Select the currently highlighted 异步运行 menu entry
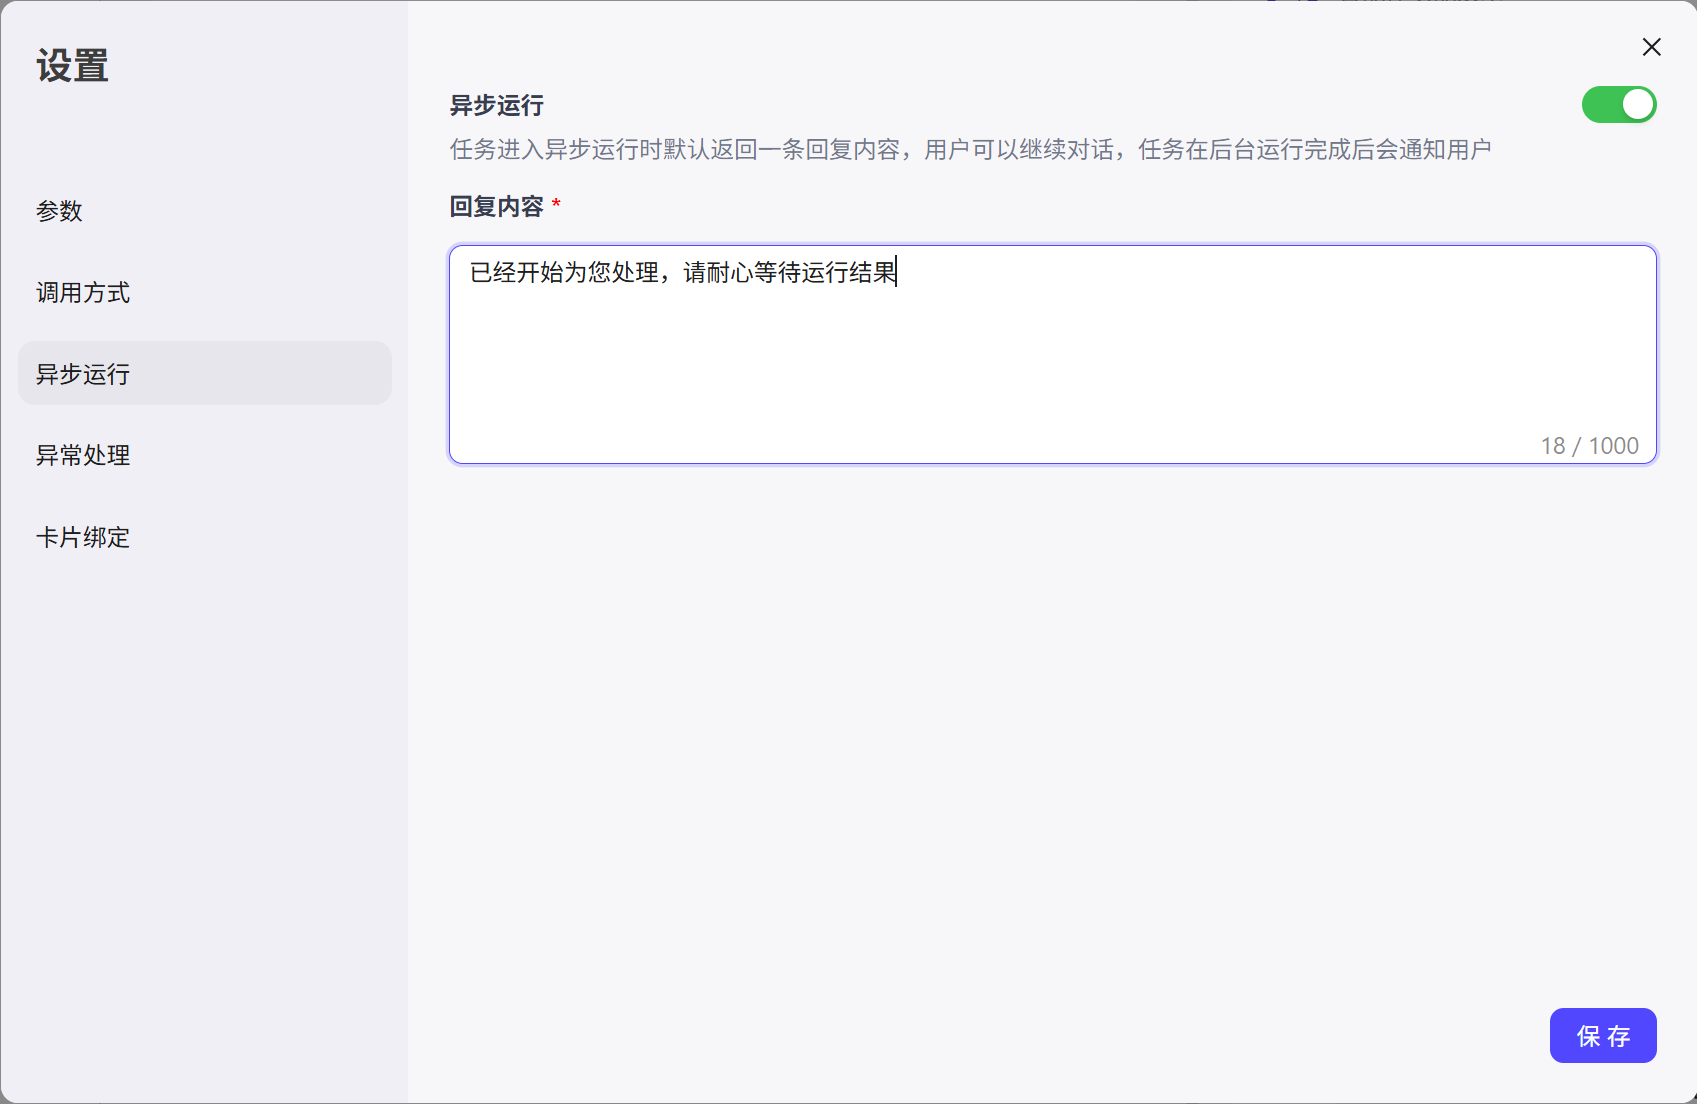This screenshot has height=1104, width=1697. tap(82, 373)
